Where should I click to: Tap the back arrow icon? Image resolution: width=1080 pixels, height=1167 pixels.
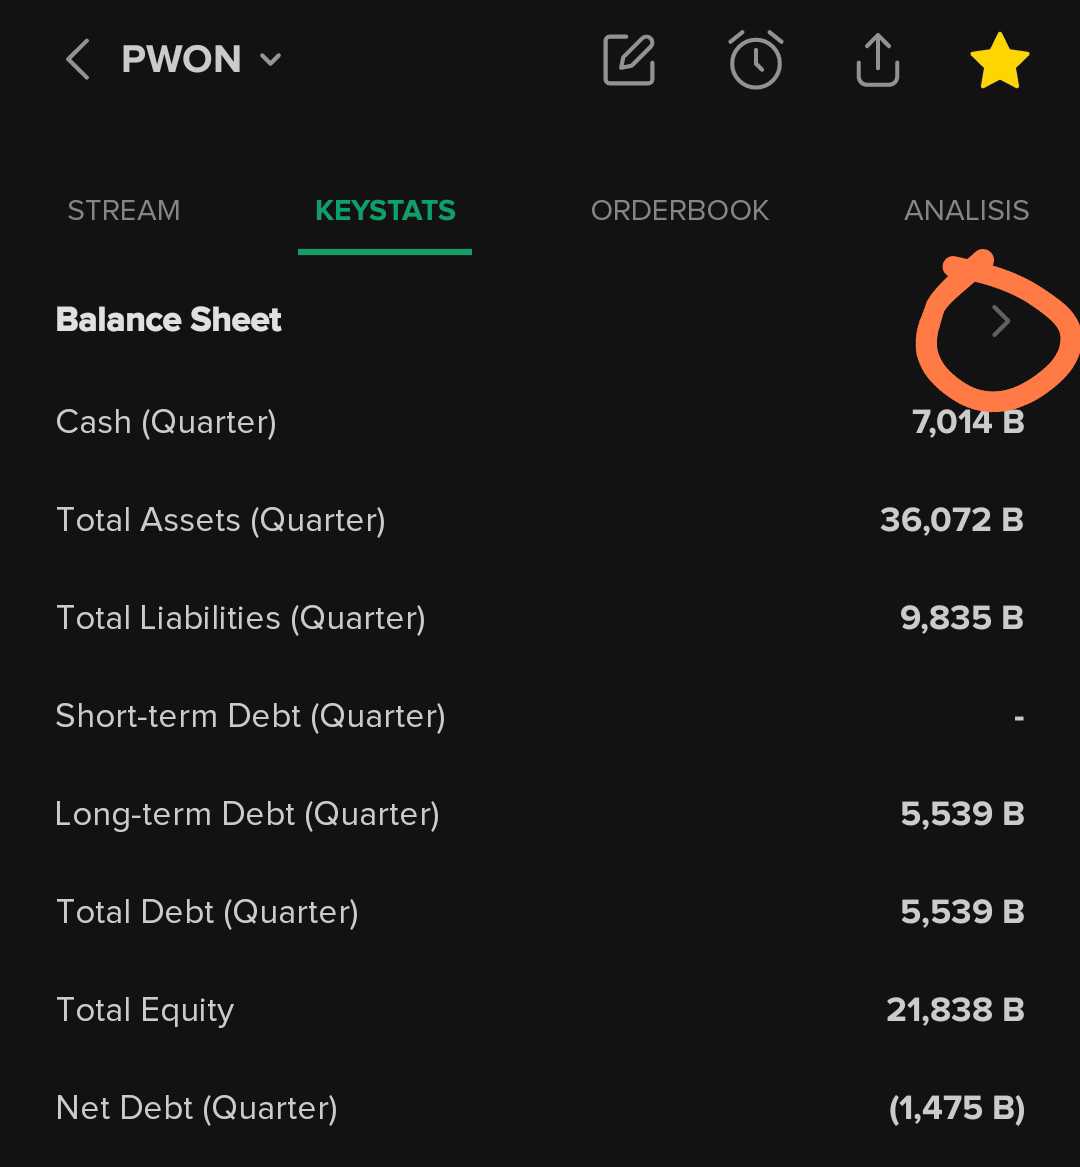(78, 60)
